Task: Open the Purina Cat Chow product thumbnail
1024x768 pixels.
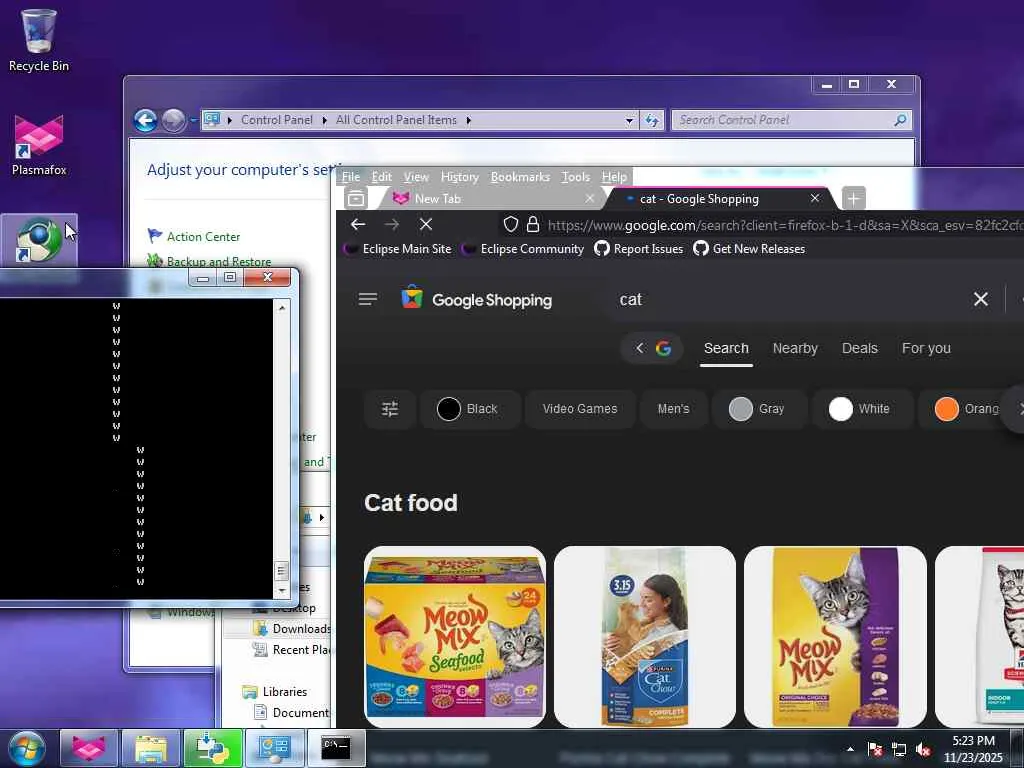Action: pyautogui.click(x=645, y=637)
